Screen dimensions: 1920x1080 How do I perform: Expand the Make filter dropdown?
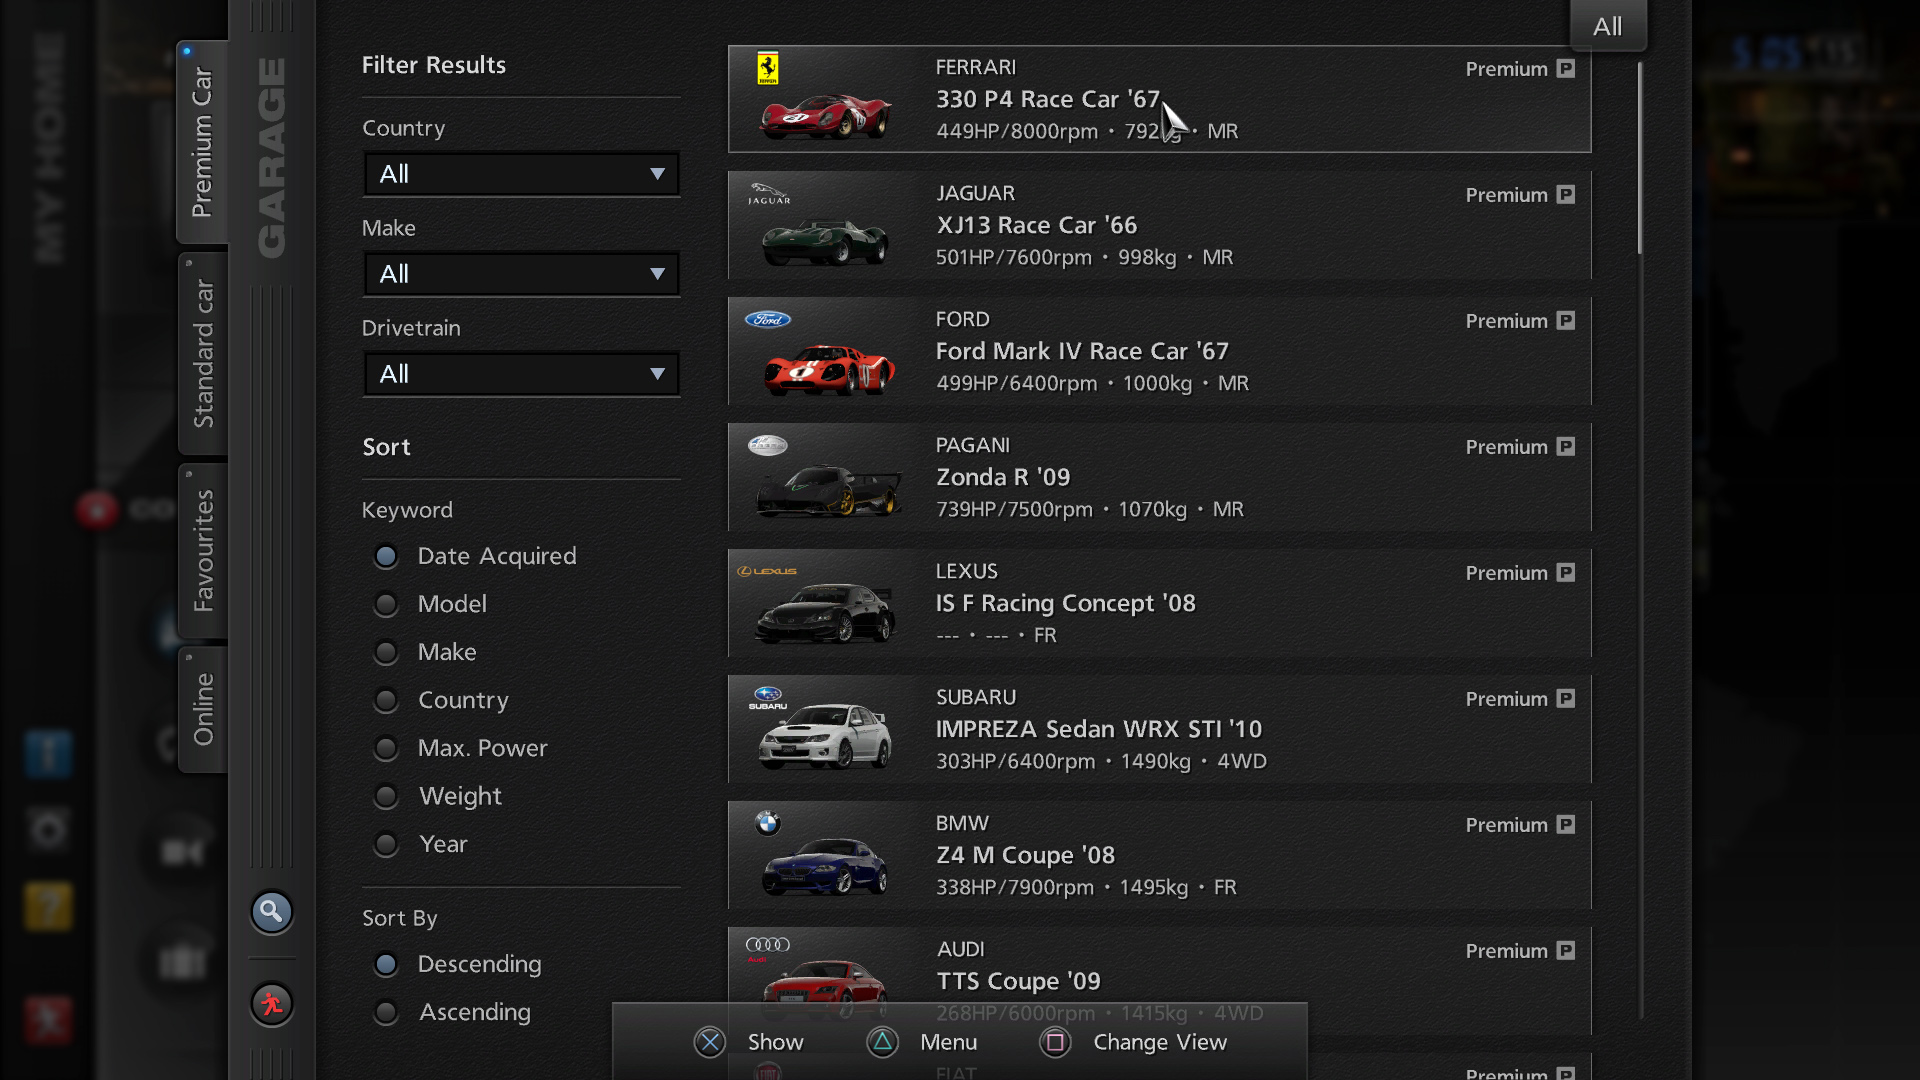coord(521,274)
